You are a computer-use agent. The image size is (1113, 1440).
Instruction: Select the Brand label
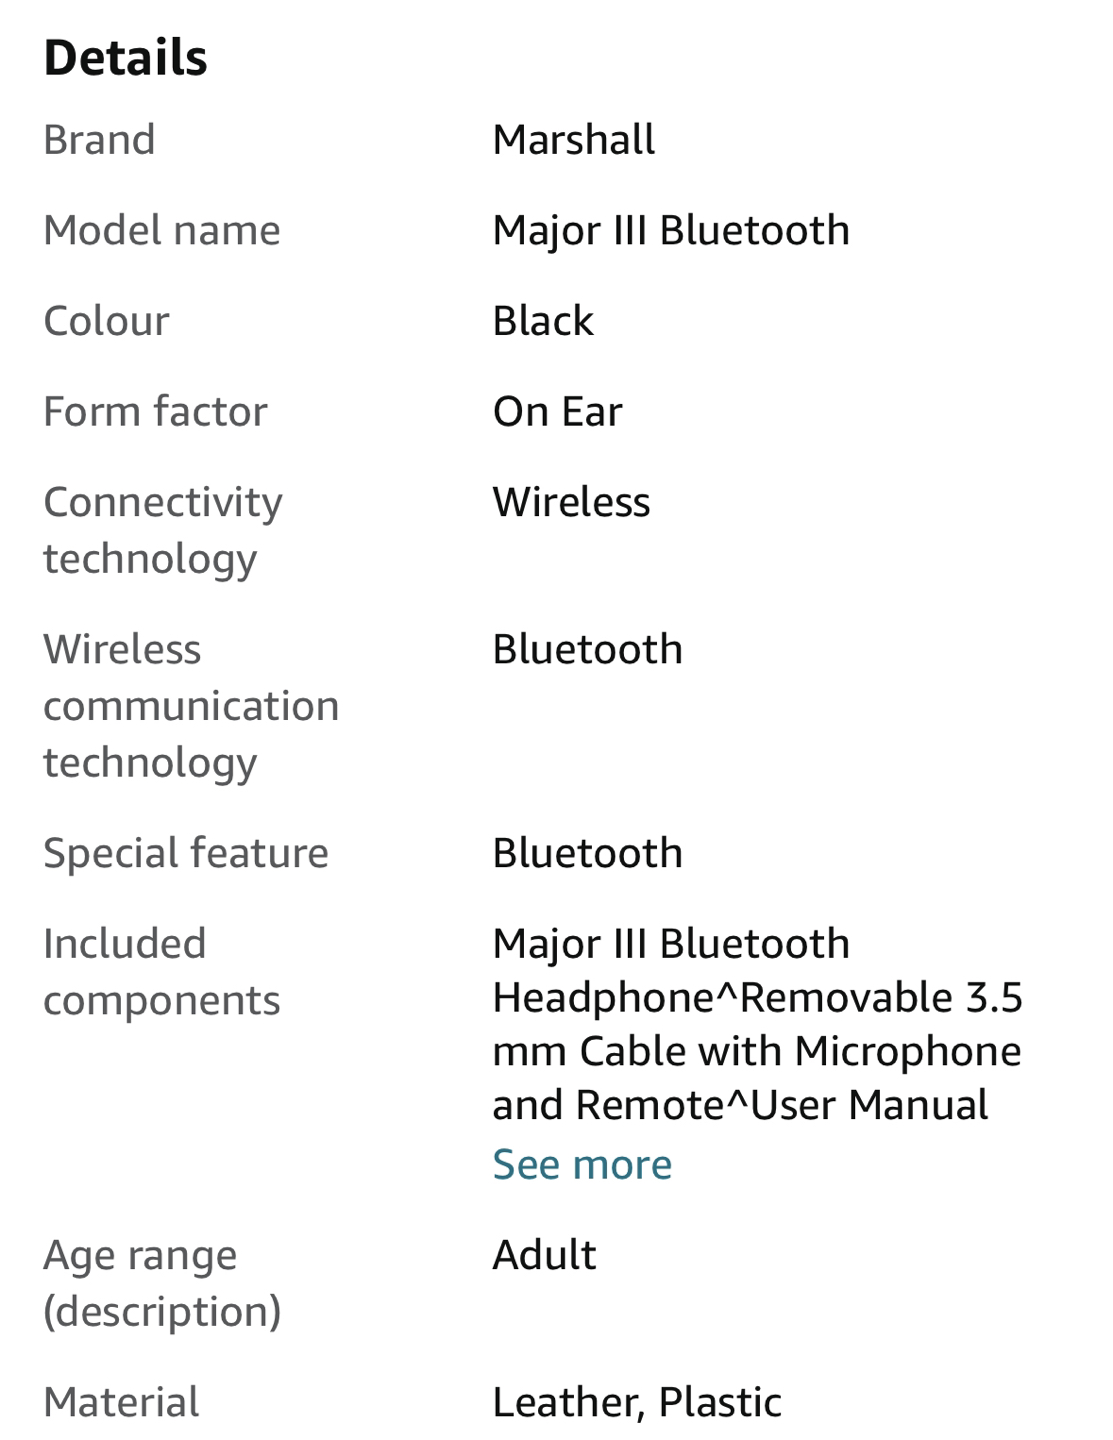pyautogui.click(x=99, y=140)
